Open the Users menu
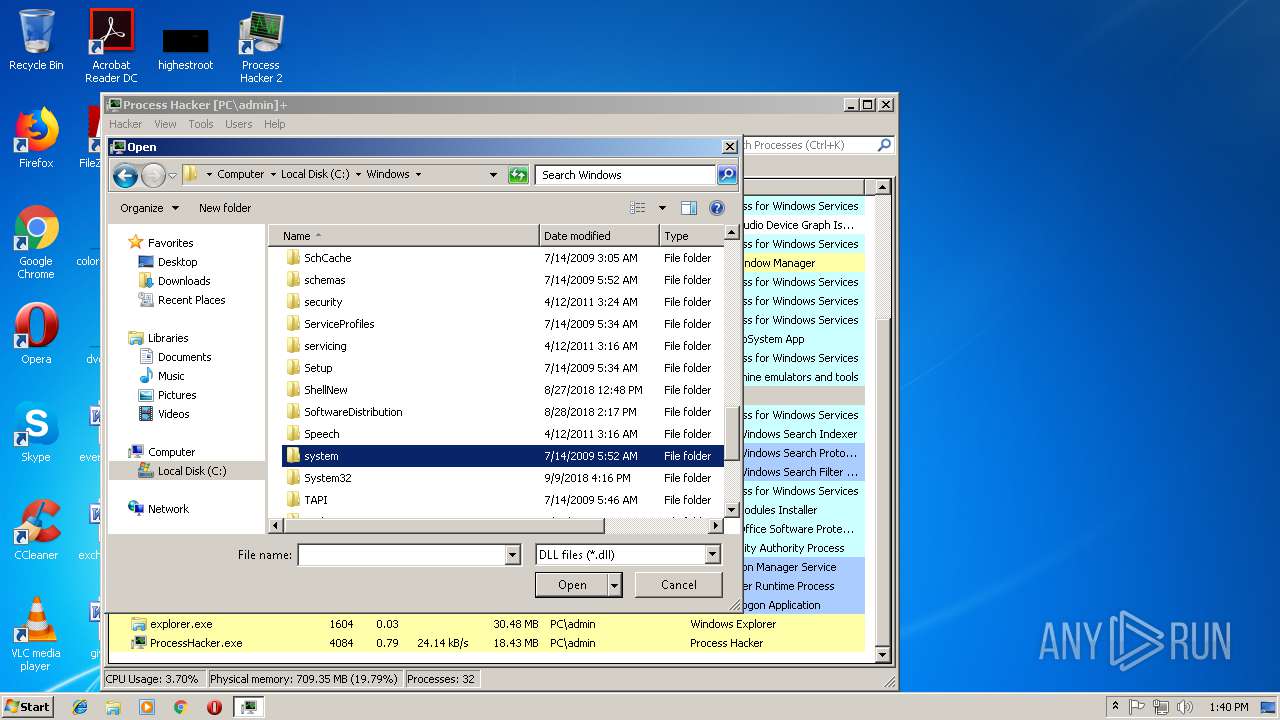 pos(239,124)
